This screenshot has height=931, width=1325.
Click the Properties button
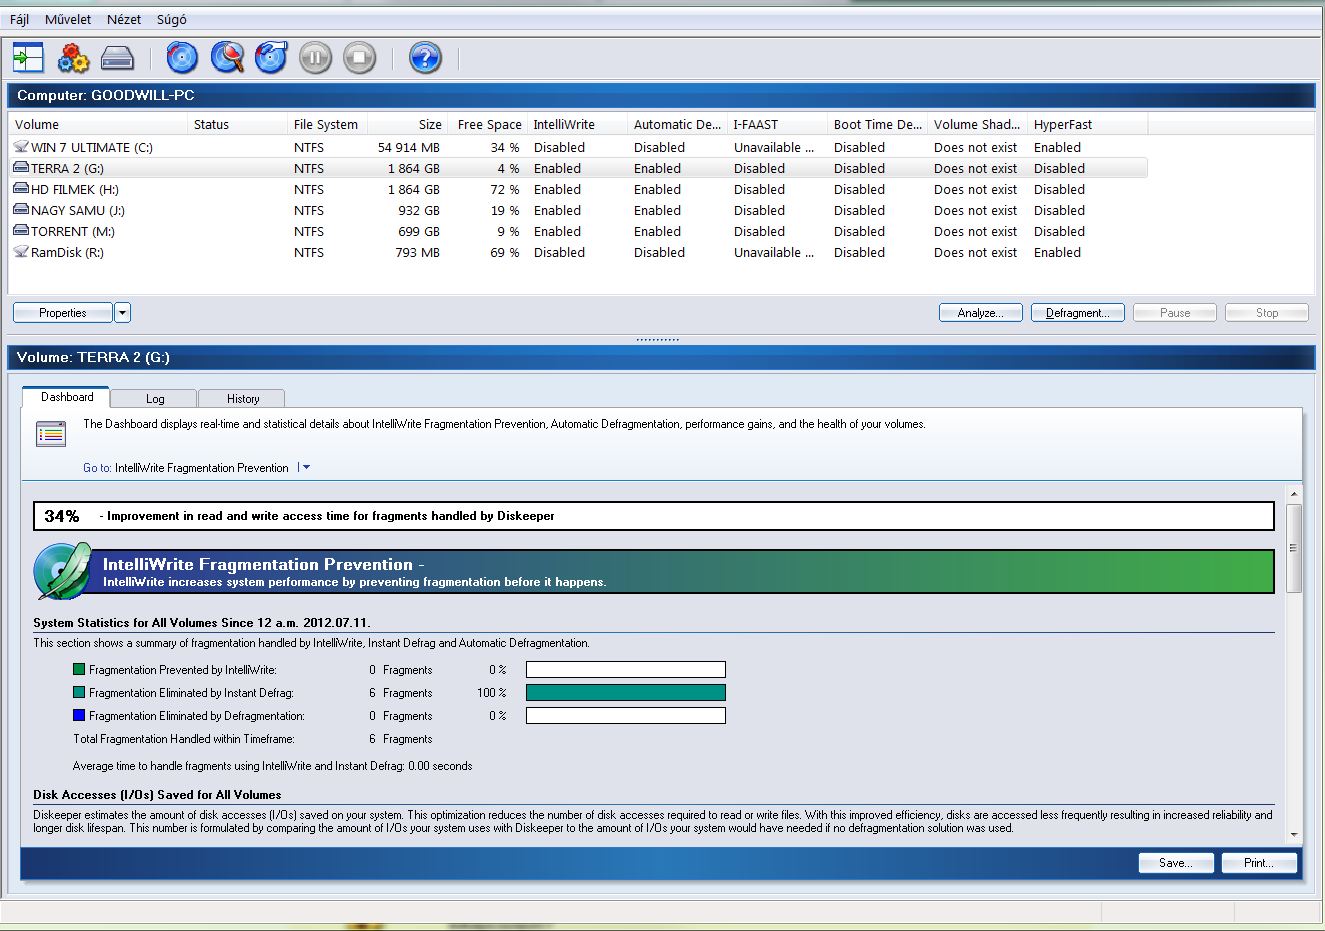(62, 313)
